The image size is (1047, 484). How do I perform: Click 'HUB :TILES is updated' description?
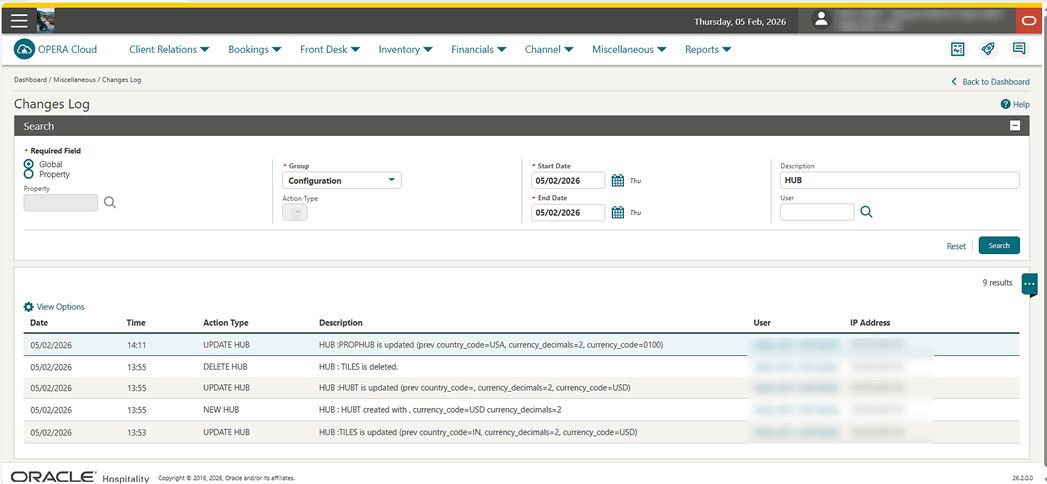[x=478, y=432]
